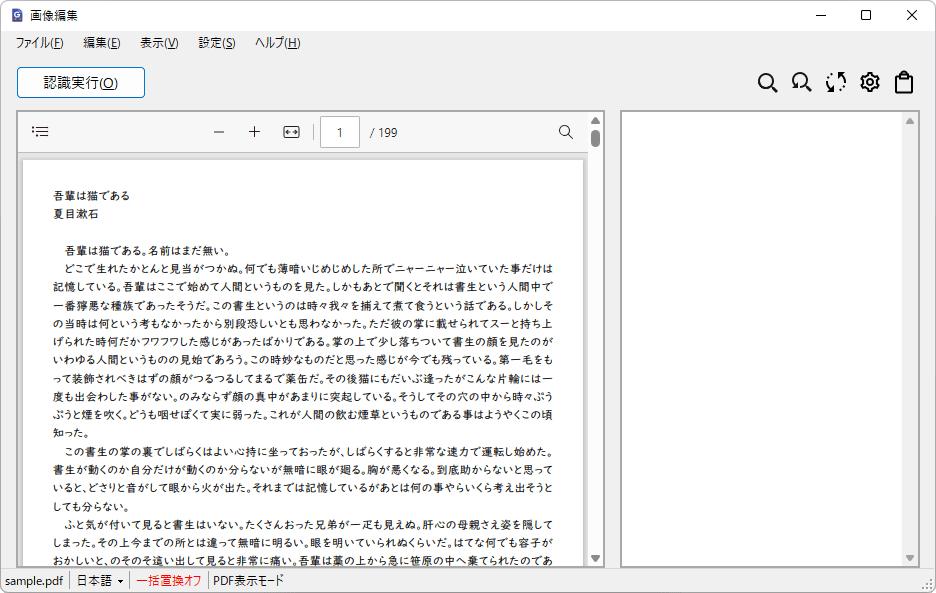
Task: Click the 認識実行(O) button
Action: click(x=81, y=82)
